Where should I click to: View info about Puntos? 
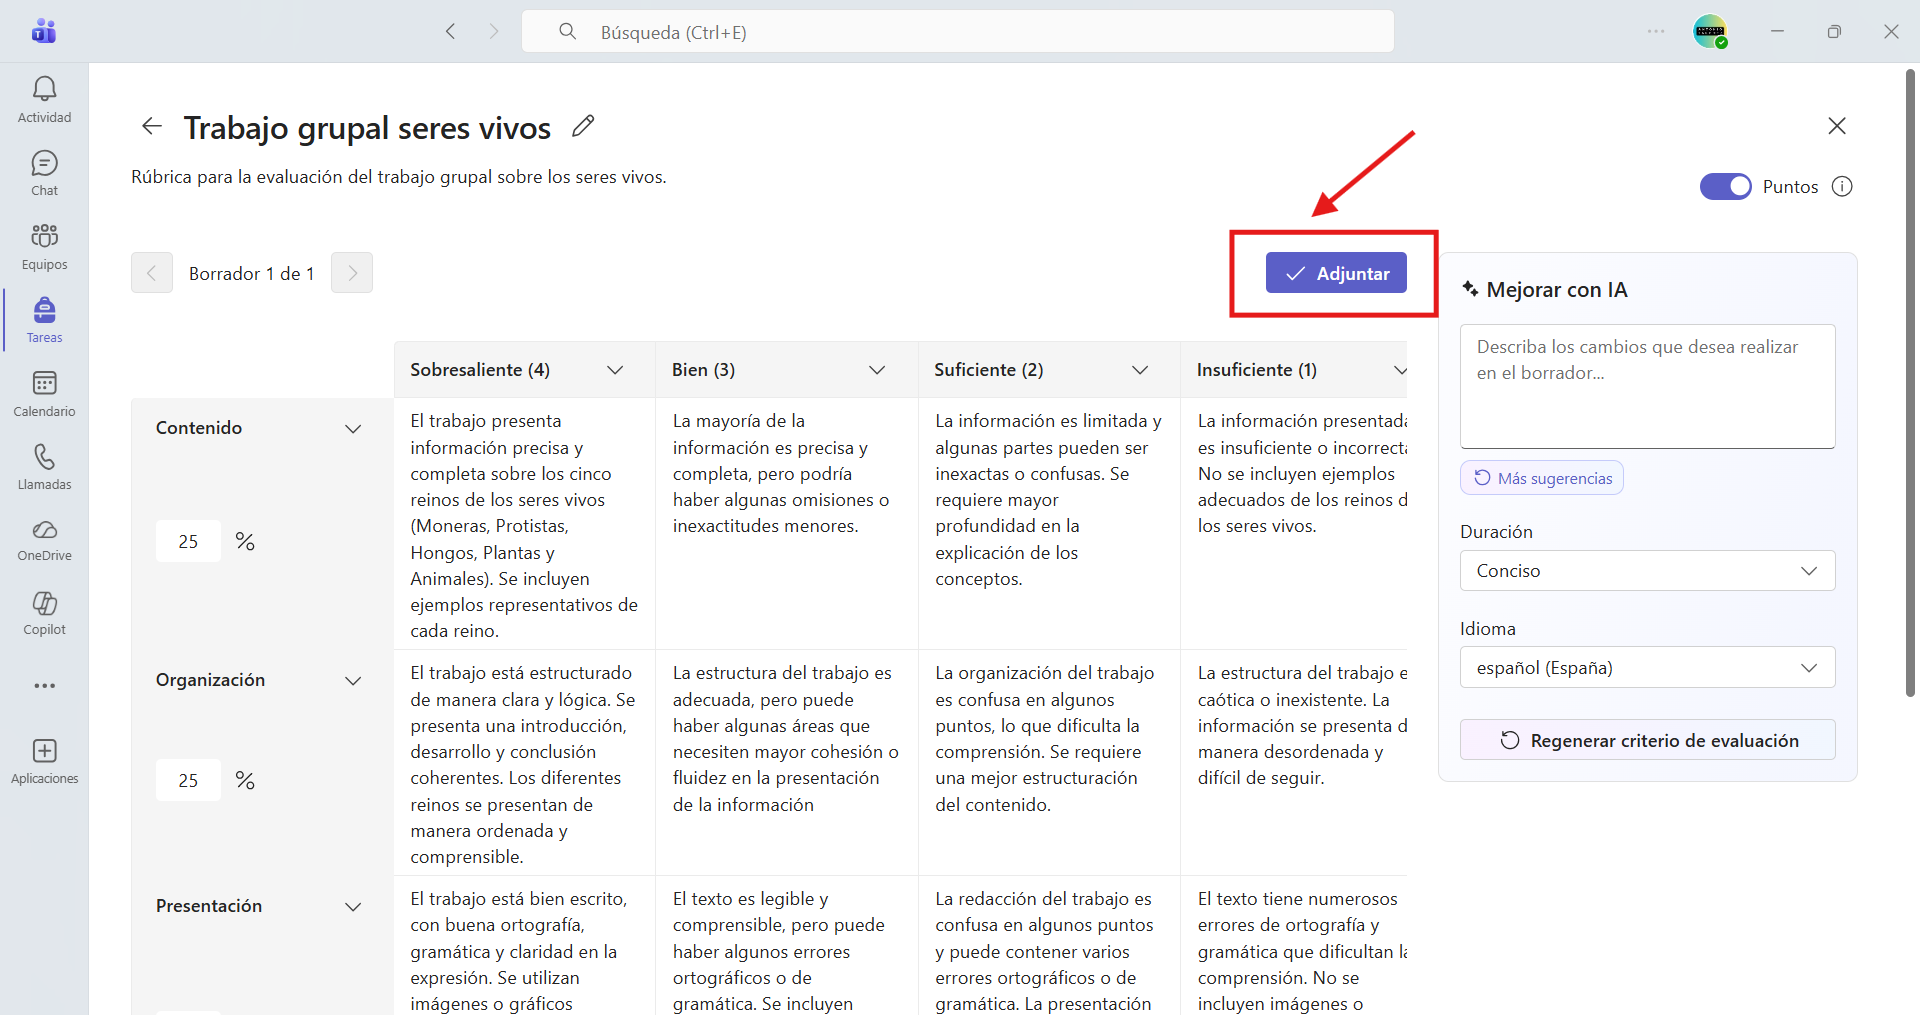(1842, 186)
